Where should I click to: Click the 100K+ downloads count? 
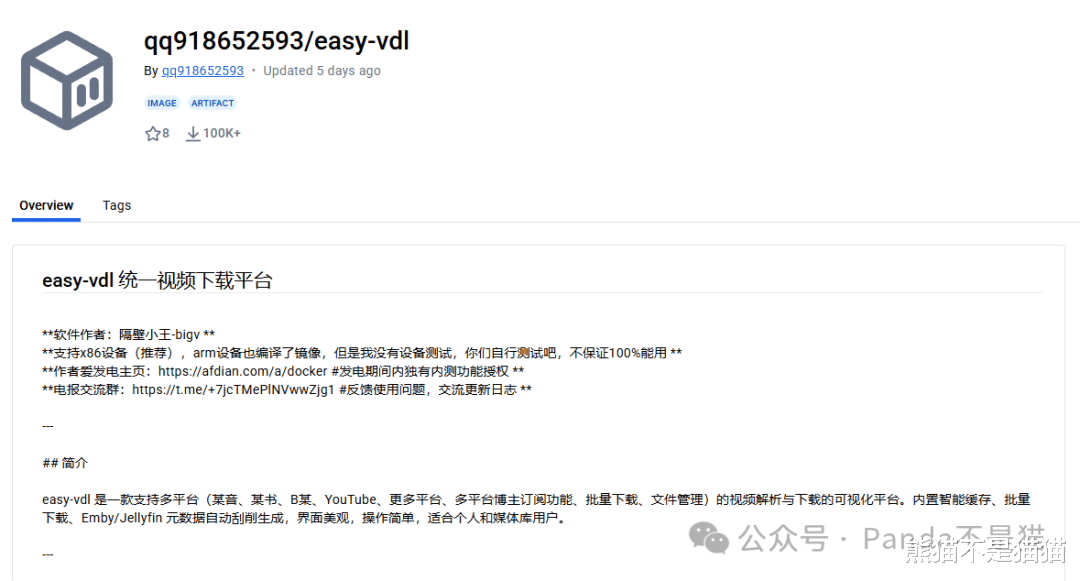(222, 134)
